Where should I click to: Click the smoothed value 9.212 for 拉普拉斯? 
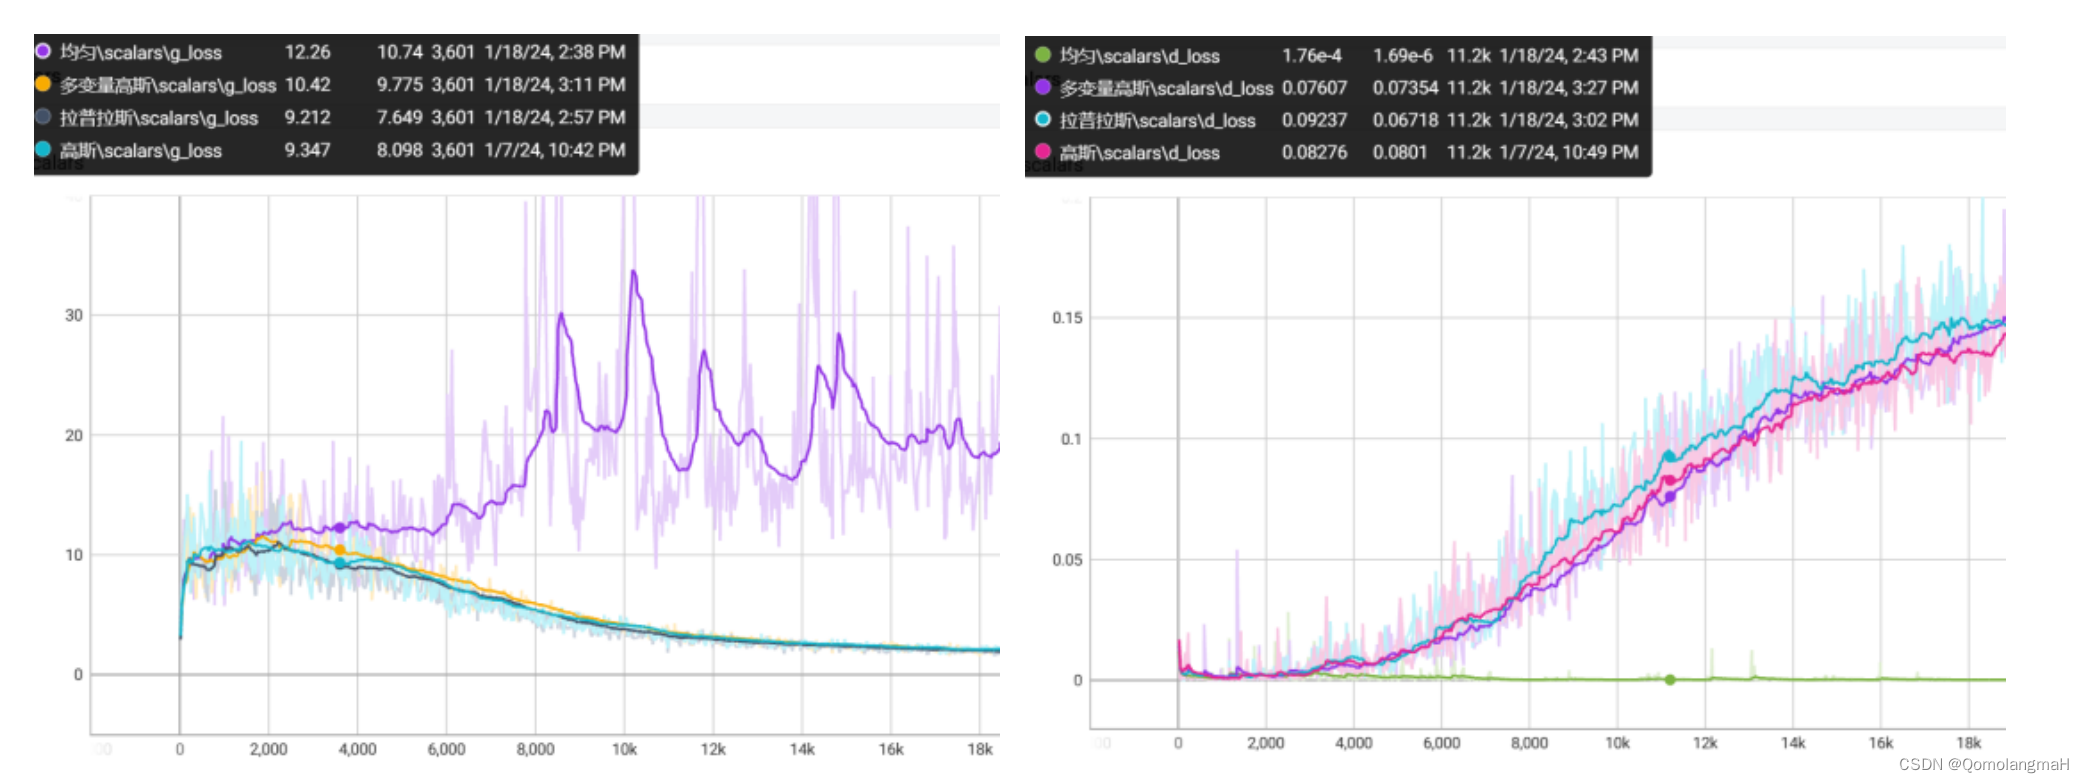tap(307, 117)
